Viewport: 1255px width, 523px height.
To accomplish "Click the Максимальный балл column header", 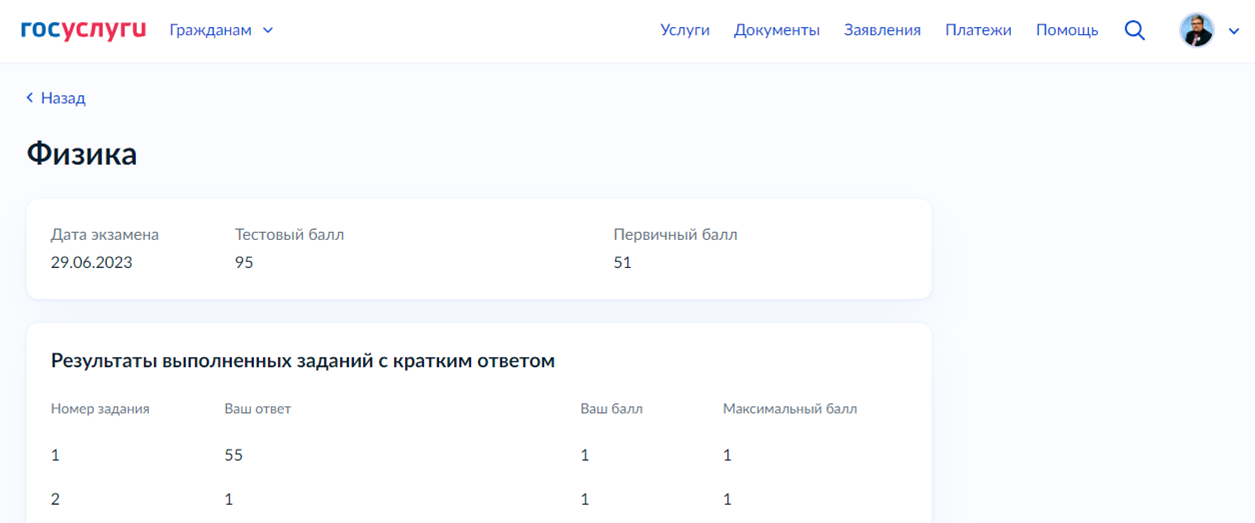I will [790, 409].
